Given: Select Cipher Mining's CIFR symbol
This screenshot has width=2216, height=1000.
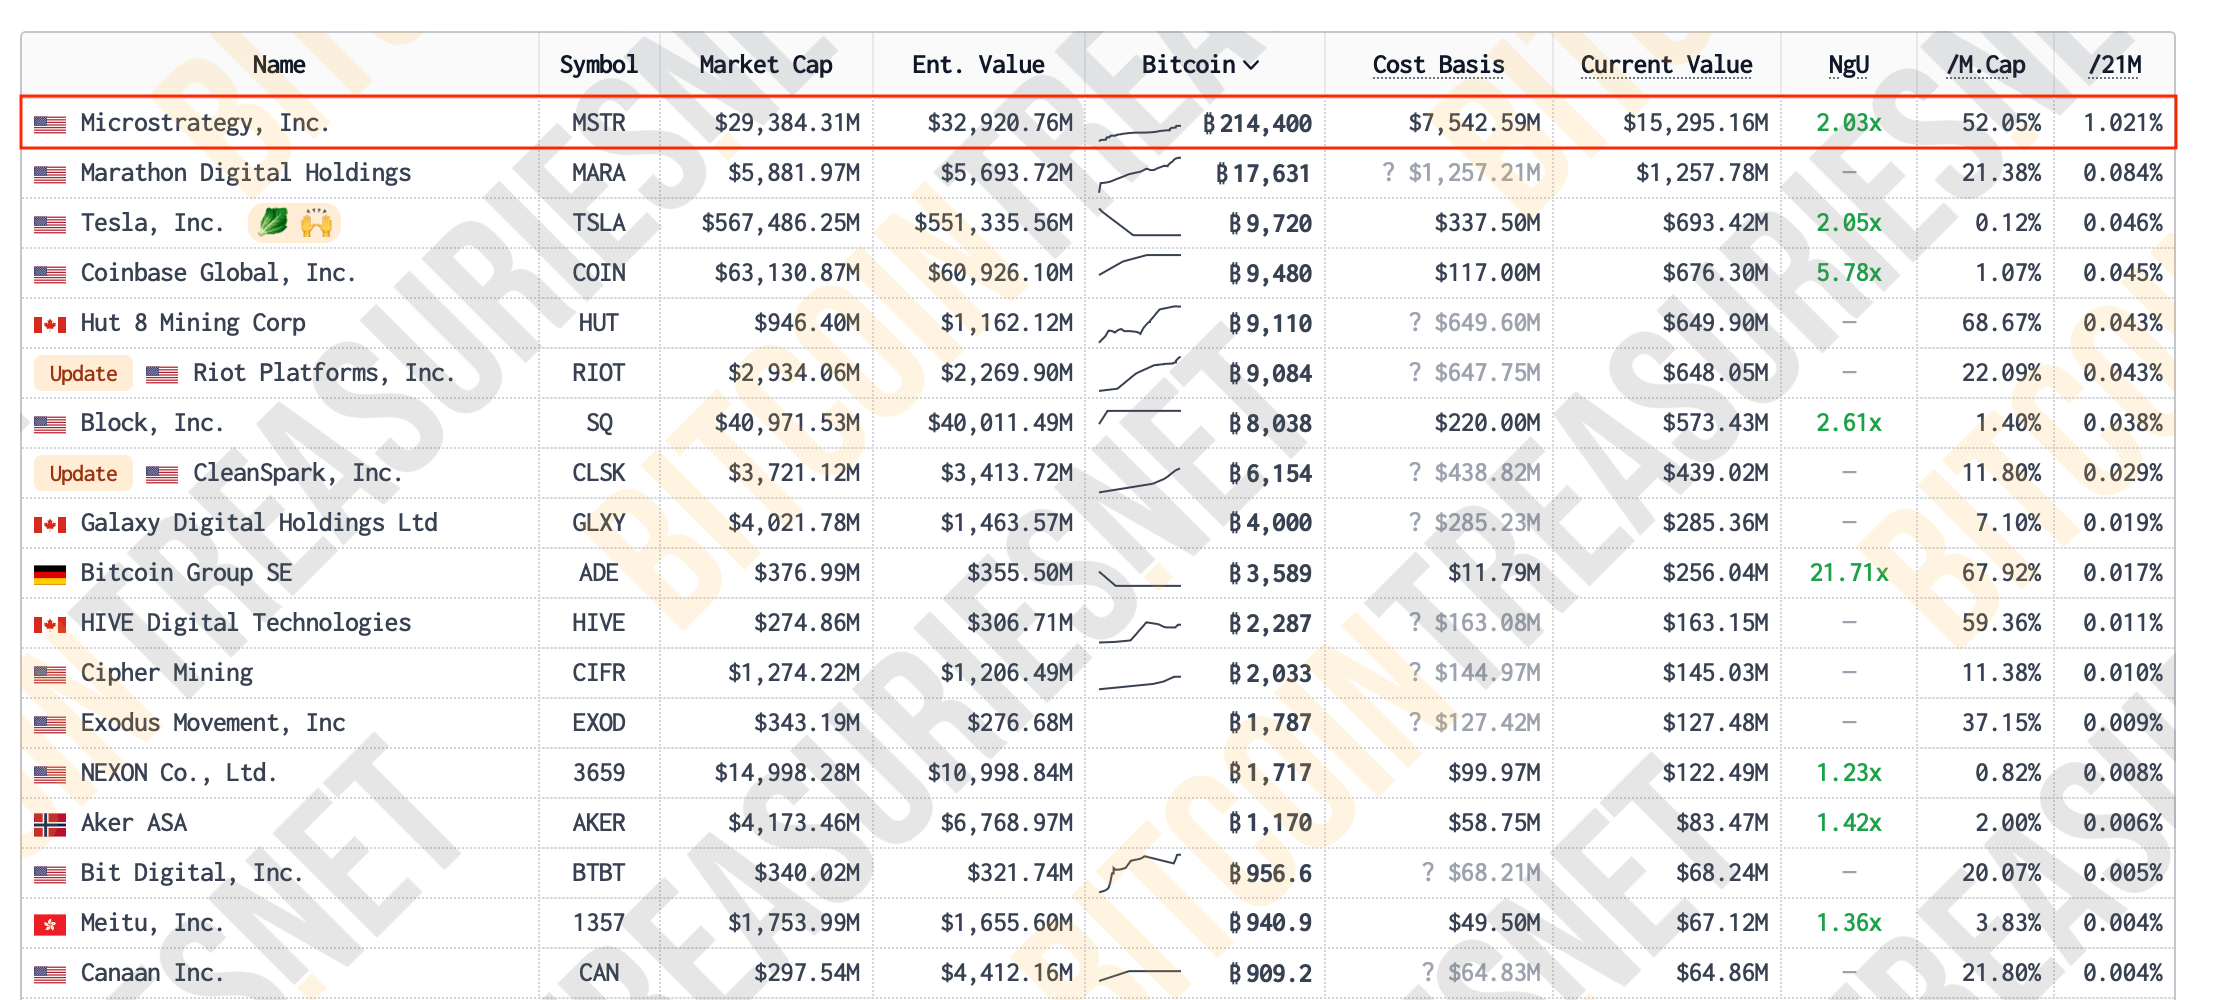Looking at the screenshot, I should click(599, 673).
